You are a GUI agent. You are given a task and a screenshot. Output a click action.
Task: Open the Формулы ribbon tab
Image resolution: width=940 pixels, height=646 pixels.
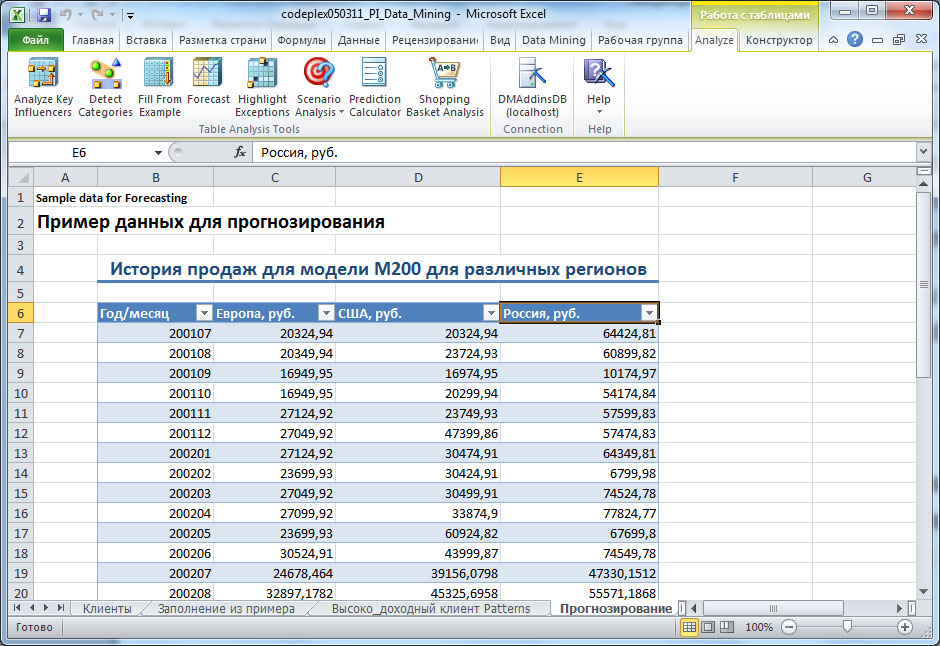click(x=301, y=40)
